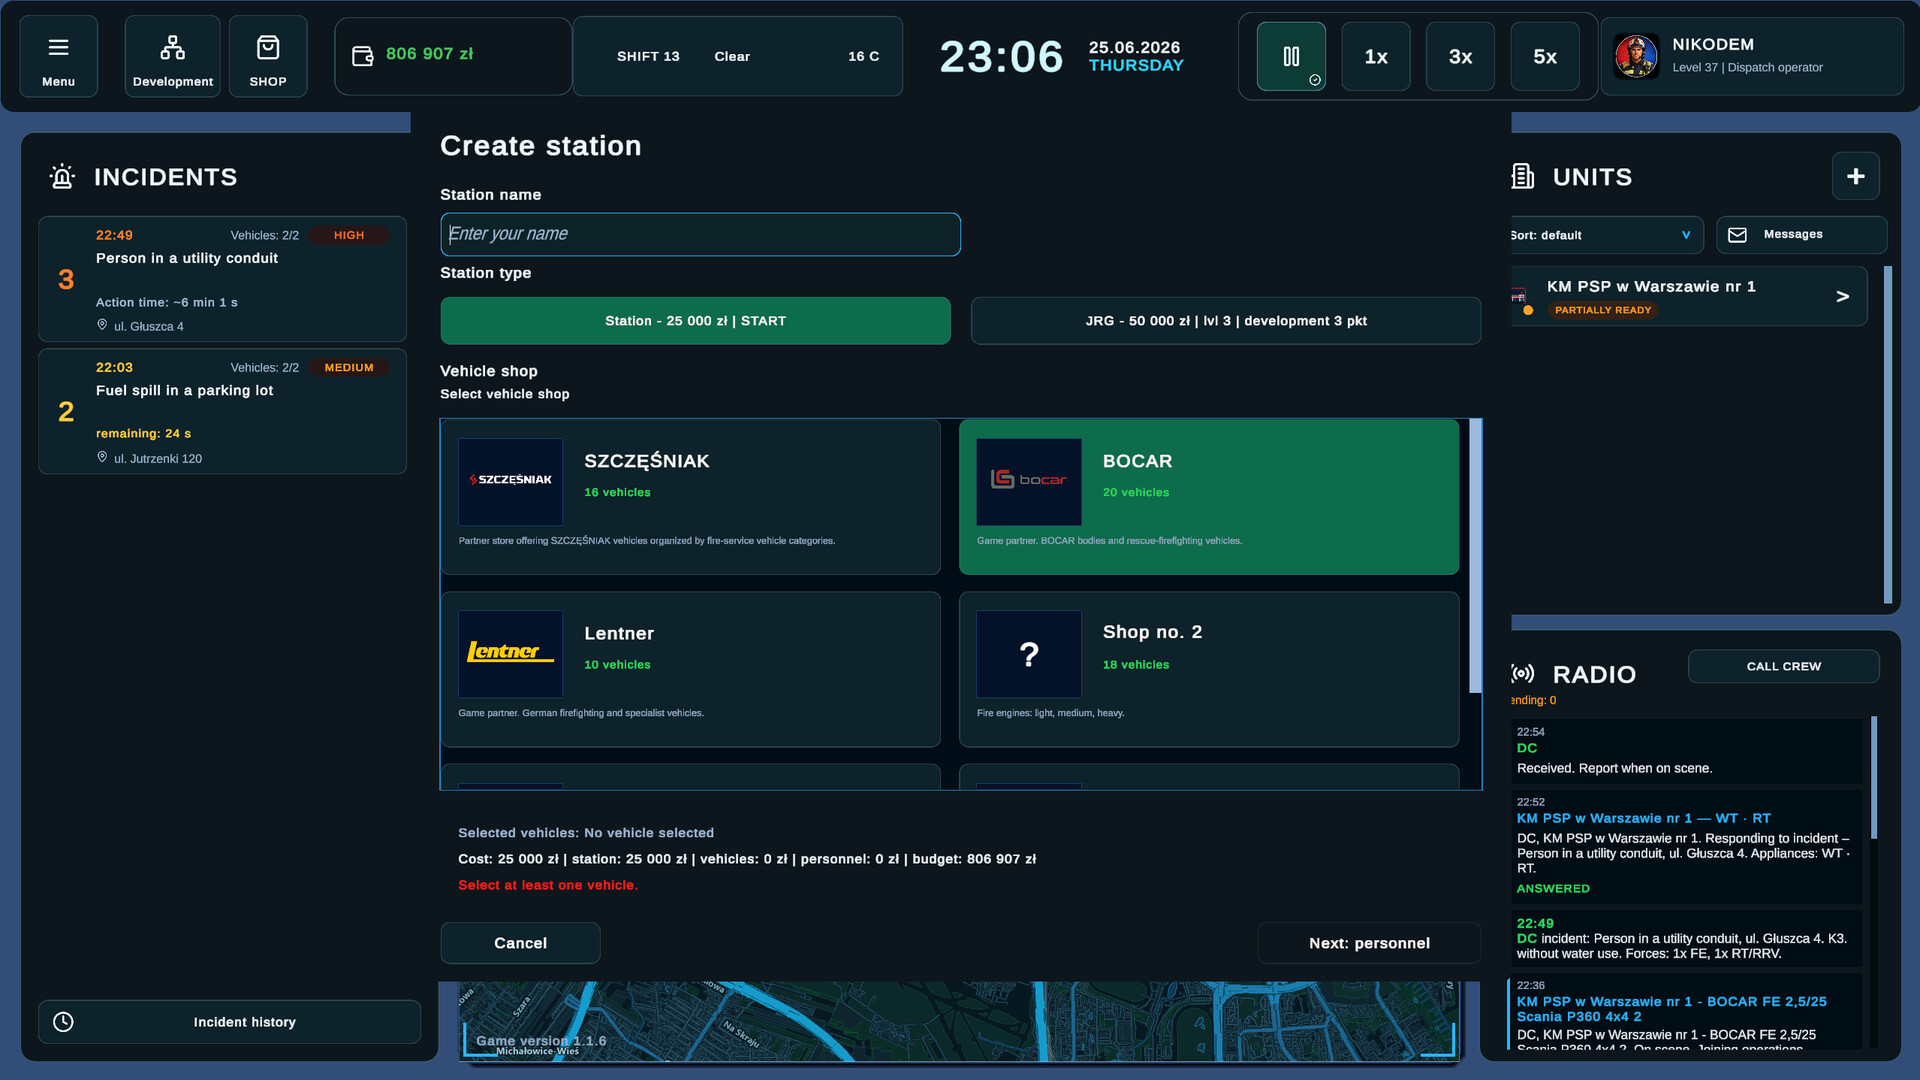1920x1080 pixels.
Task: Open BOCAR FE 2,5/25 Scania radio message
Action: pyautogui.click(x=1686, y=1014)
